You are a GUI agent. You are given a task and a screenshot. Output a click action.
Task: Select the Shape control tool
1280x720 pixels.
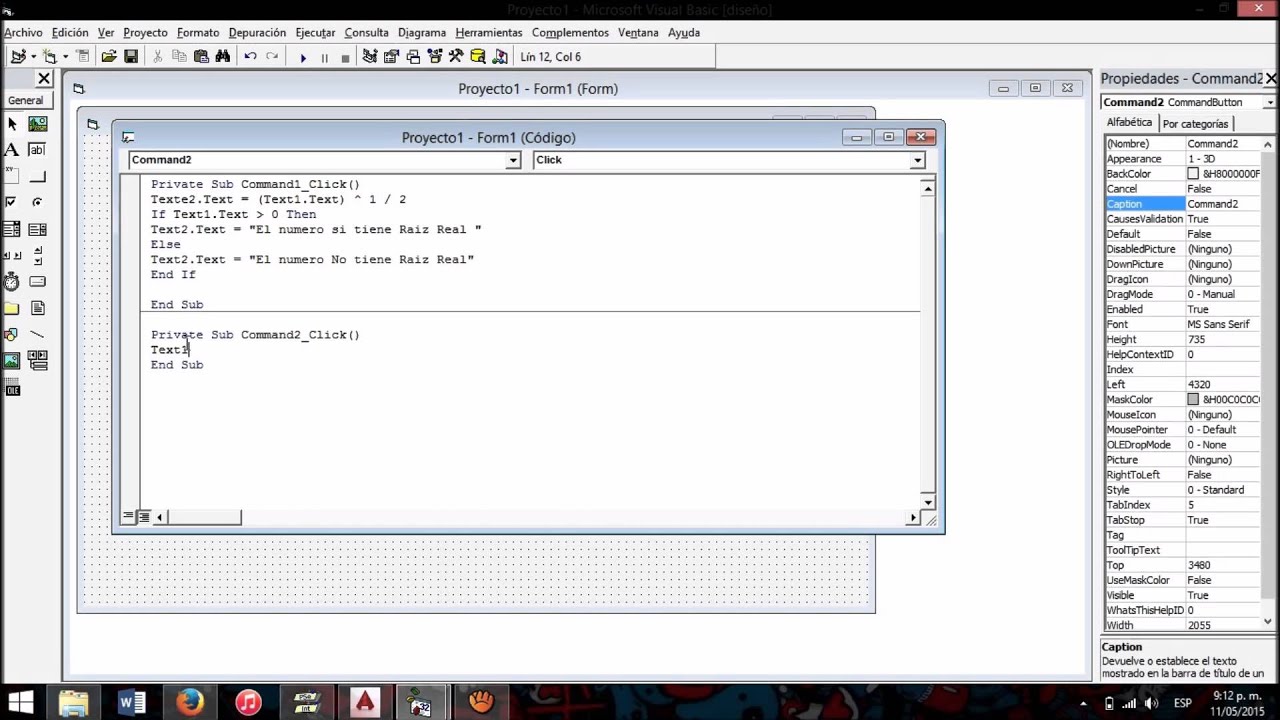pos(12,334)
